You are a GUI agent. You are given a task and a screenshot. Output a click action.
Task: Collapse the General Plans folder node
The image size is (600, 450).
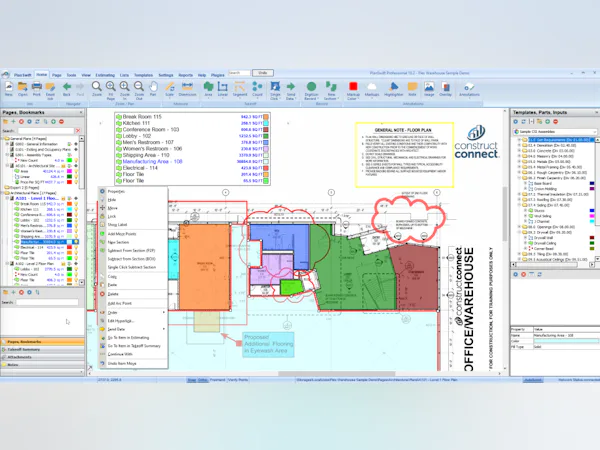coord(3,139)
